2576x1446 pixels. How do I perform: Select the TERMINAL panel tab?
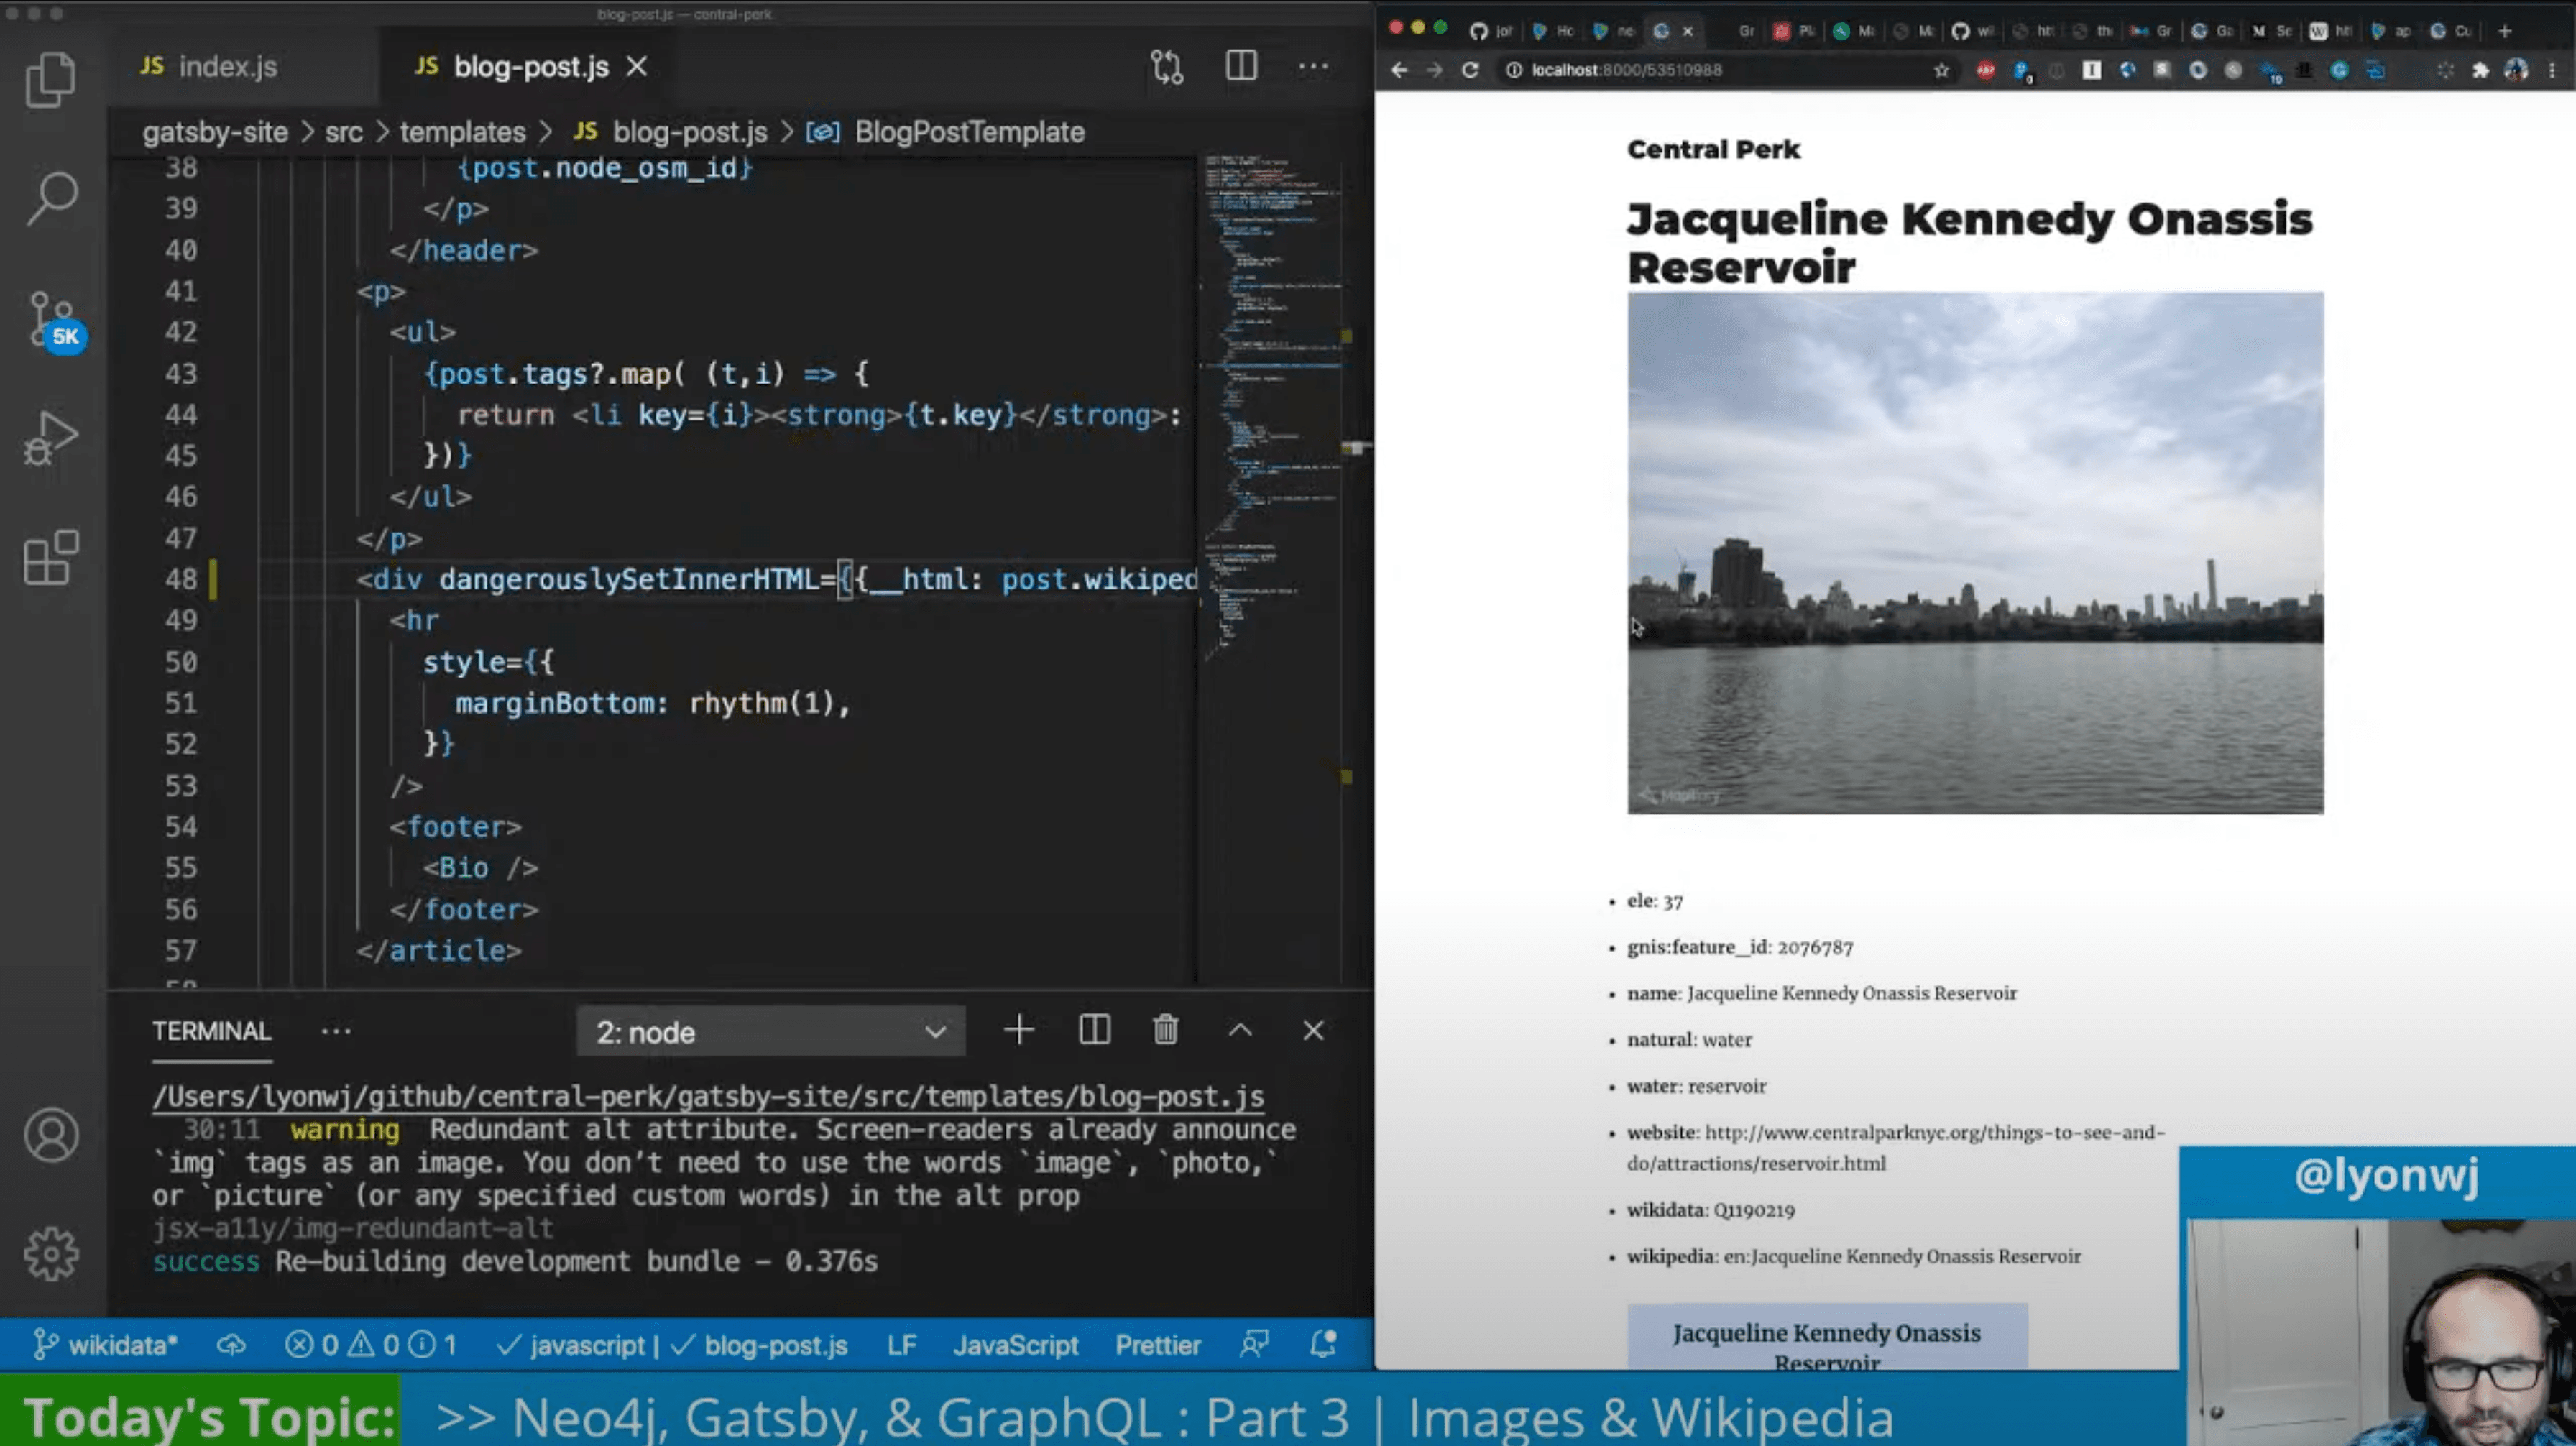(211, 1031)
